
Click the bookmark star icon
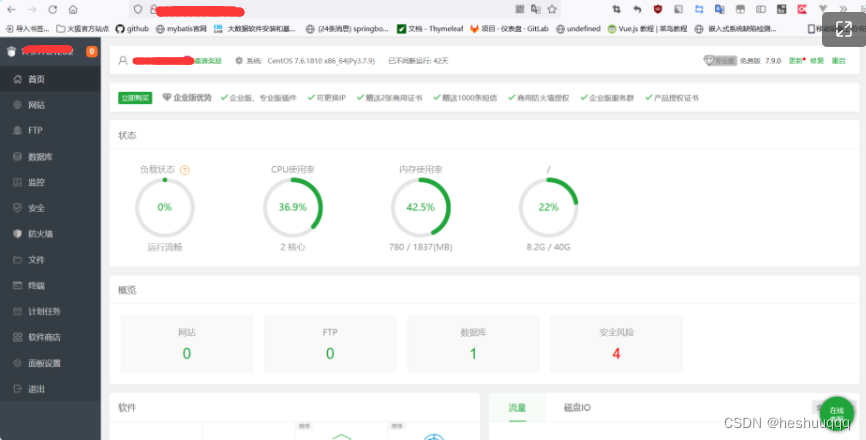[x=552, y=9]
